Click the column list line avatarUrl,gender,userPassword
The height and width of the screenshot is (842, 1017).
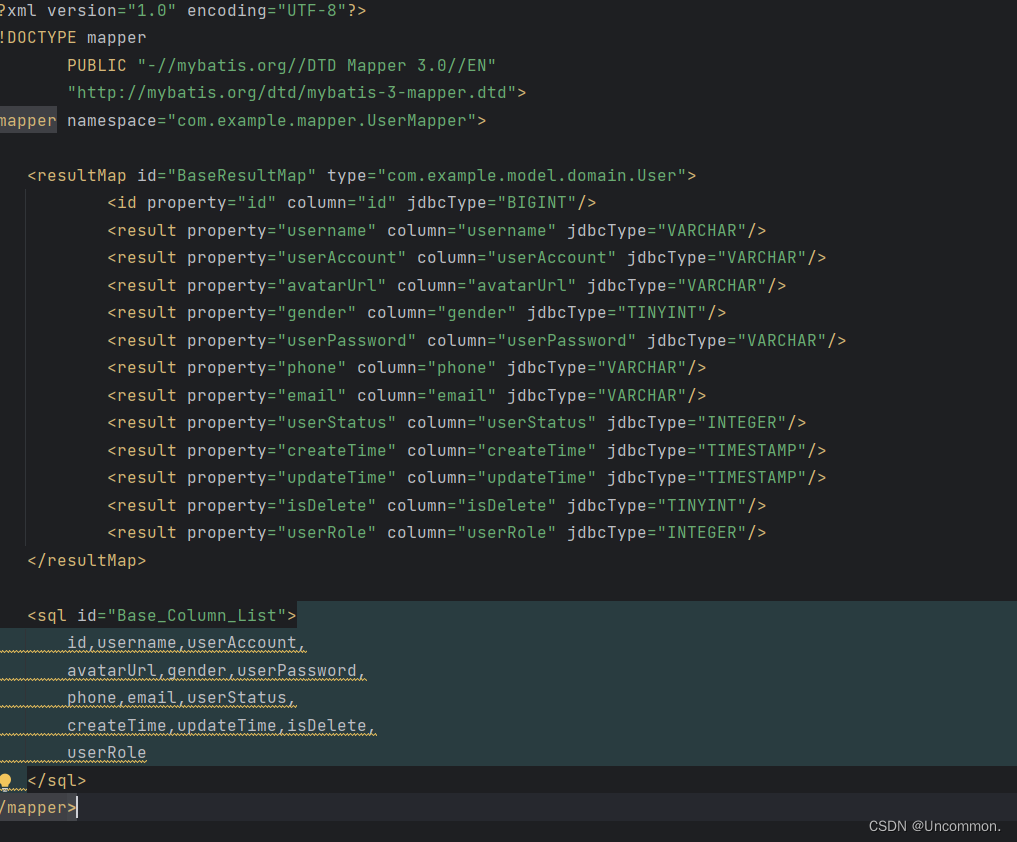click(x=217, y=670)
